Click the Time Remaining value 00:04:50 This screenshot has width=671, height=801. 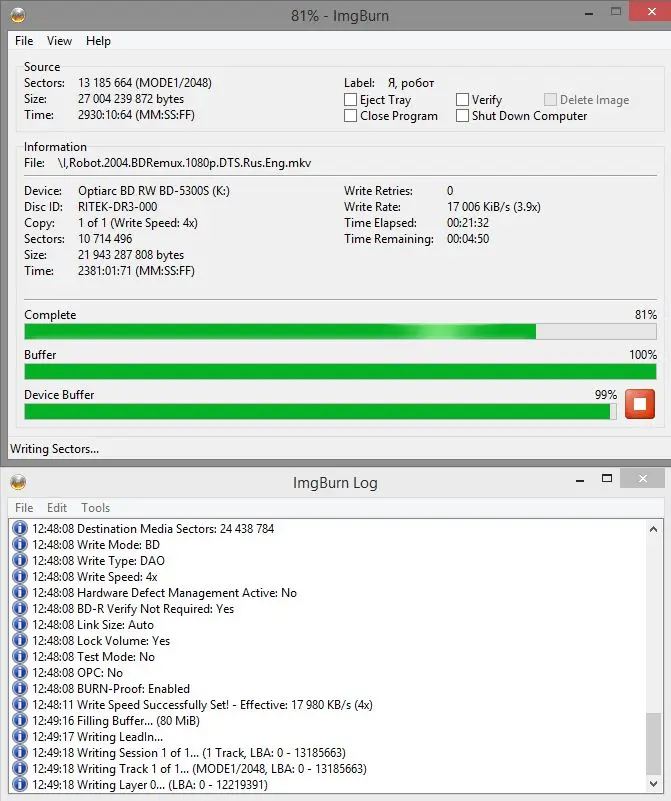(x=468, y=239)
